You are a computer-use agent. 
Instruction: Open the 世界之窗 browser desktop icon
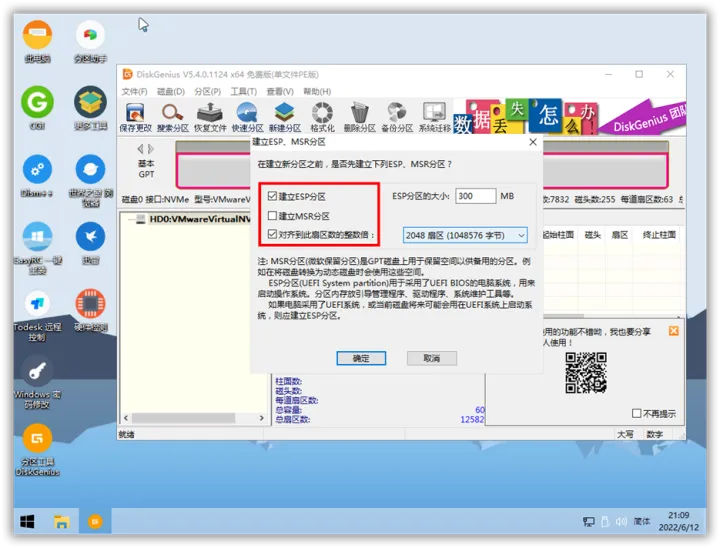point(90,180)
